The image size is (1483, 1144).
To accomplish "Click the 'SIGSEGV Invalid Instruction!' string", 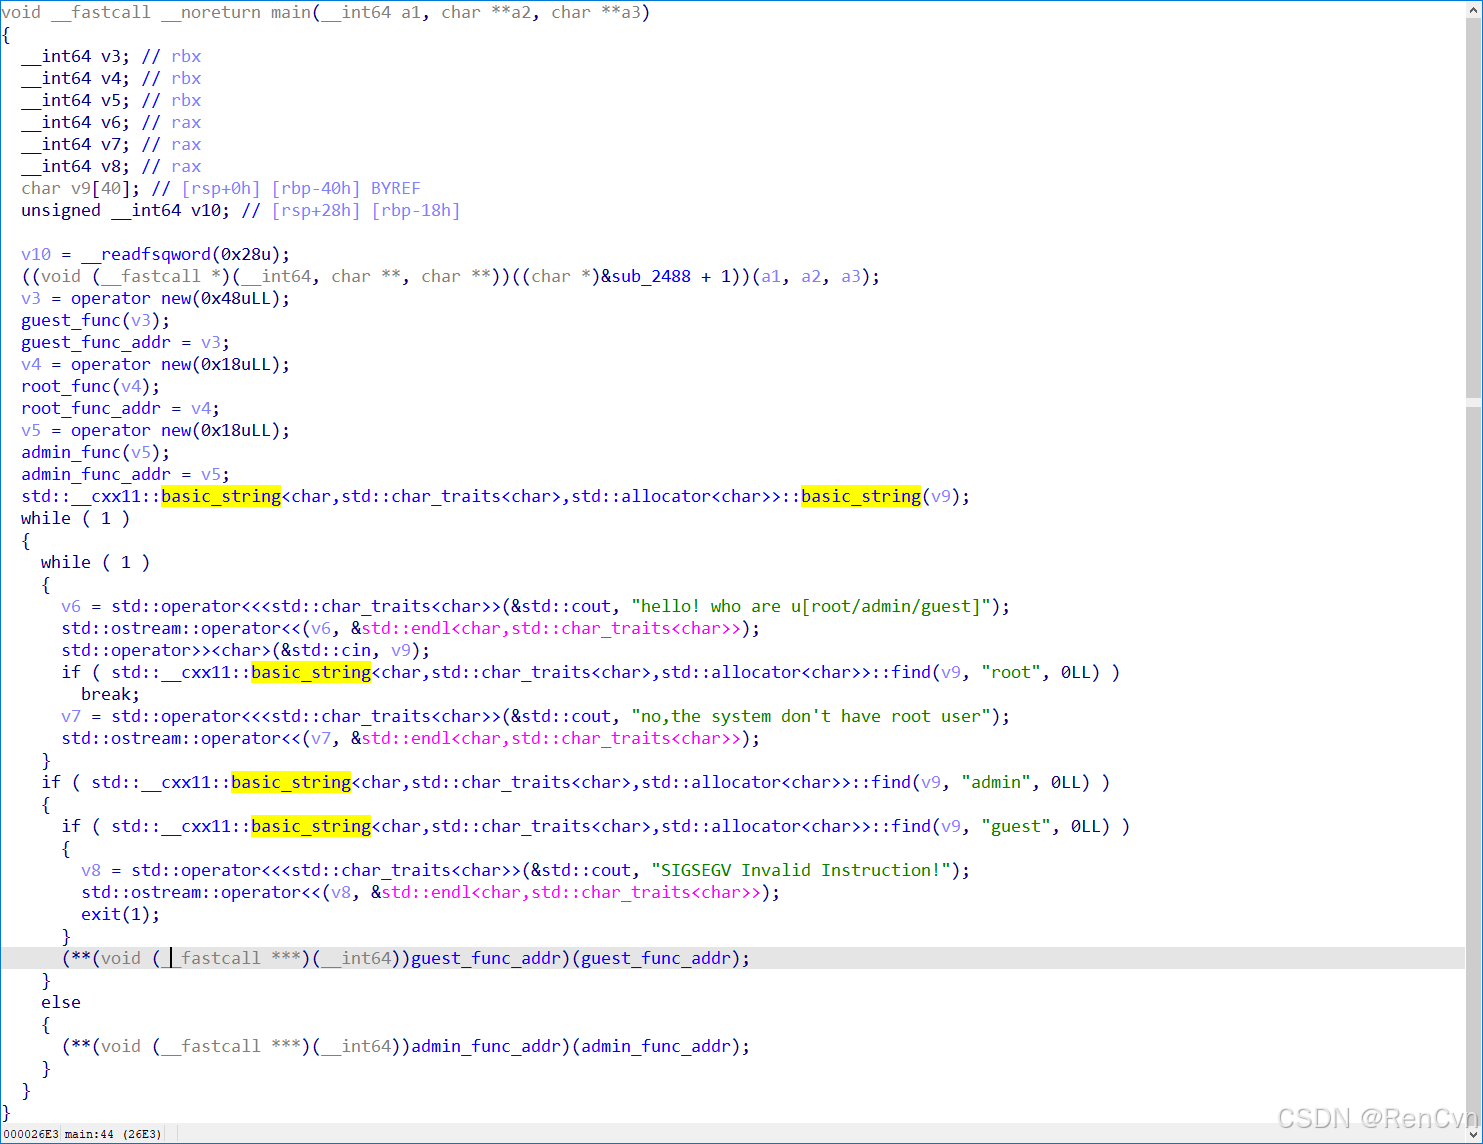I will click(801, 870).
